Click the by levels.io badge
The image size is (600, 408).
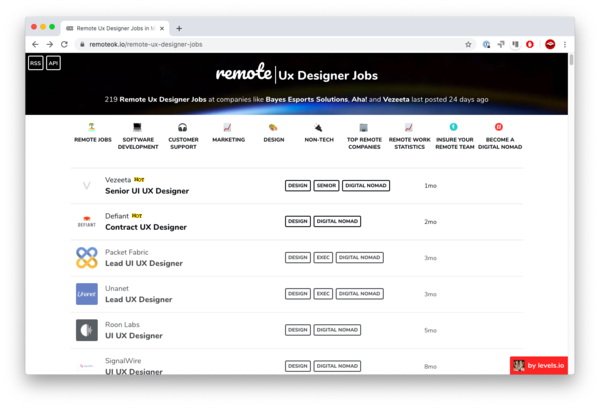[x=539, y=366]
